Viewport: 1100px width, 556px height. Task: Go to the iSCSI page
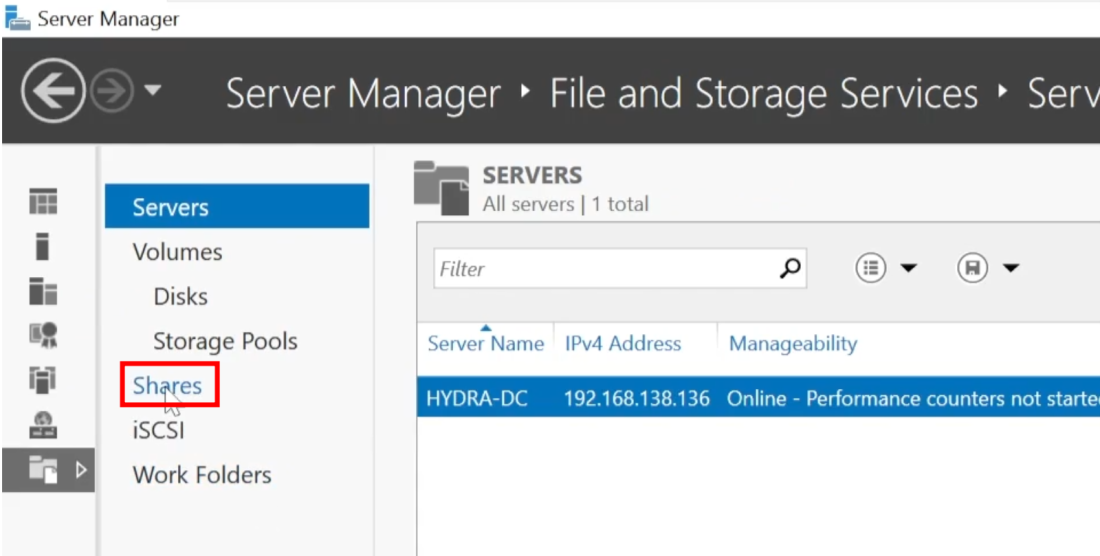pos(158,431)
